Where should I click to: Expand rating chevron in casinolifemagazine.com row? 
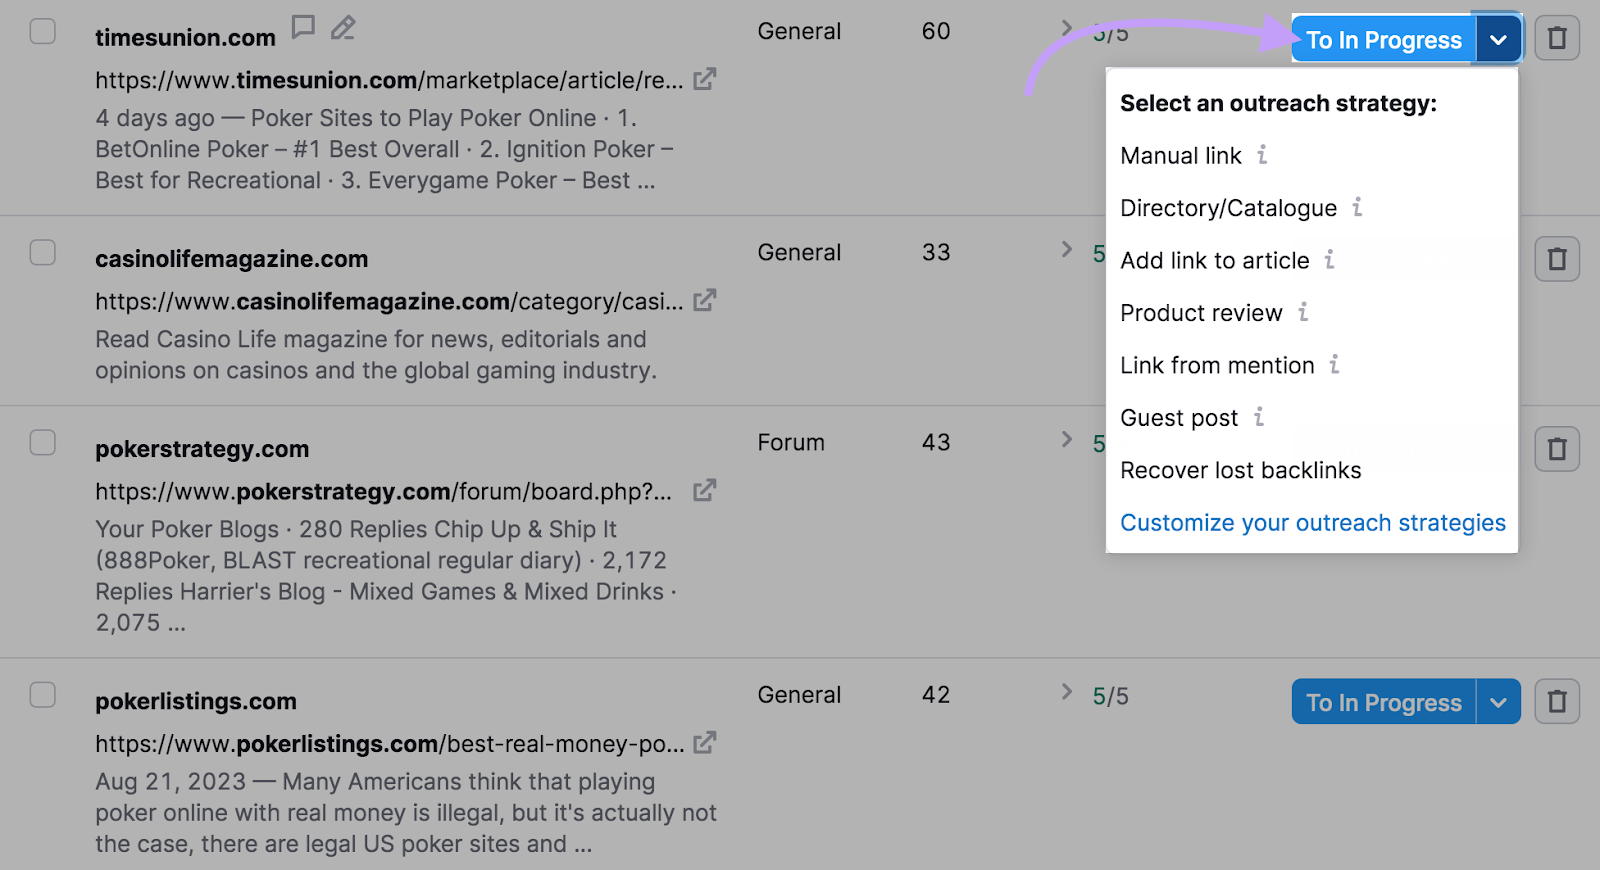[1067, 249]
